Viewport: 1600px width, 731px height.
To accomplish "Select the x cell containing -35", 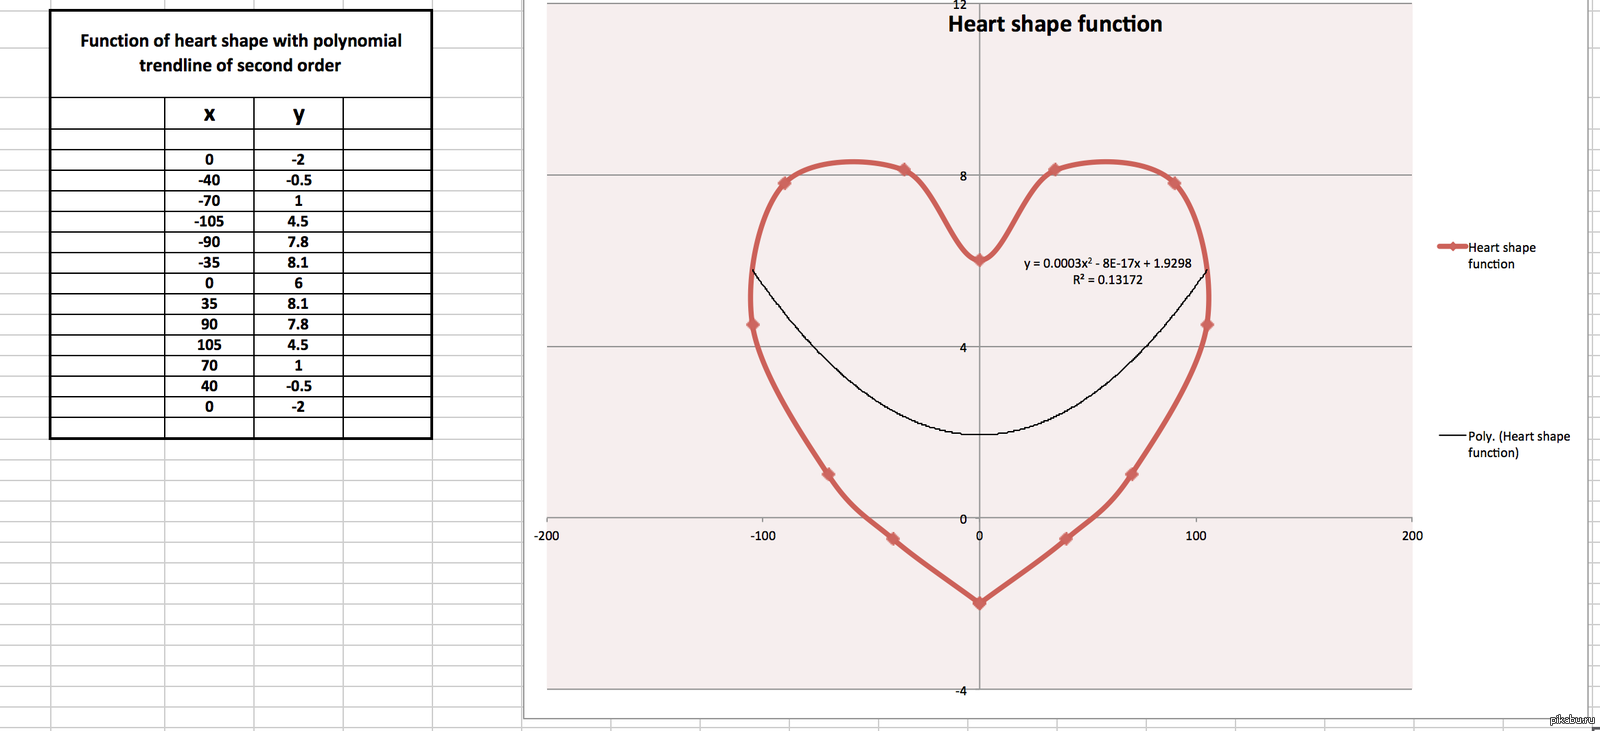I will 209,262.
